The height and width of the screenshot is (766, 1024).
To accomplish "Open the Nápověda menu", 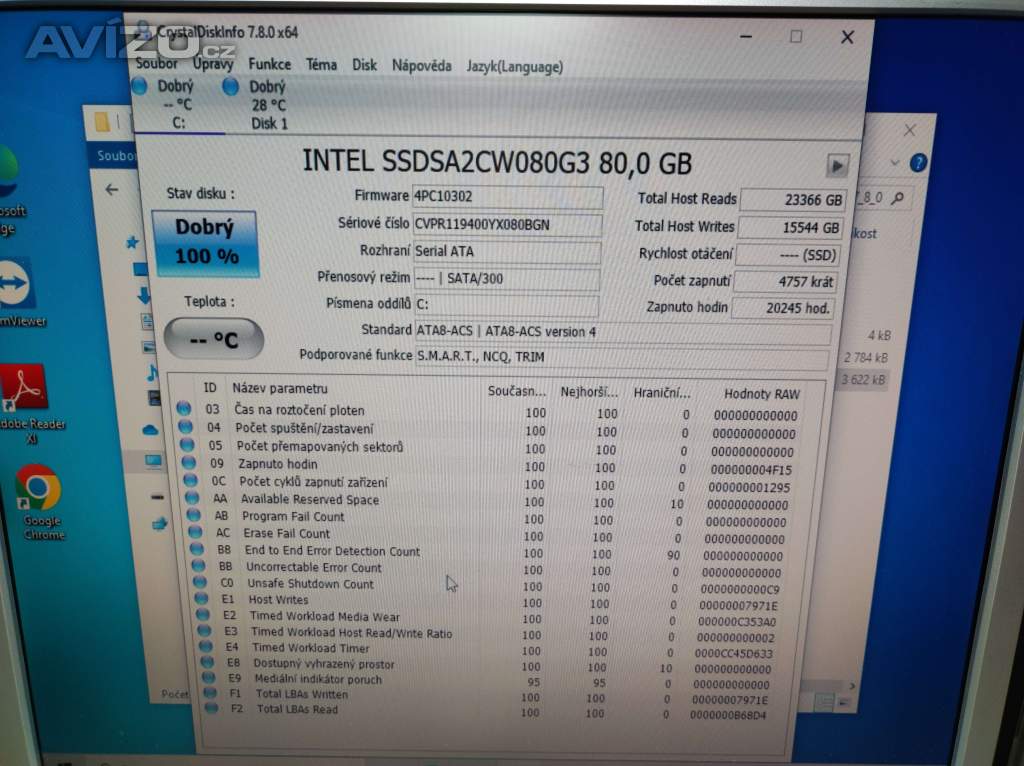I will pos(421,66).
